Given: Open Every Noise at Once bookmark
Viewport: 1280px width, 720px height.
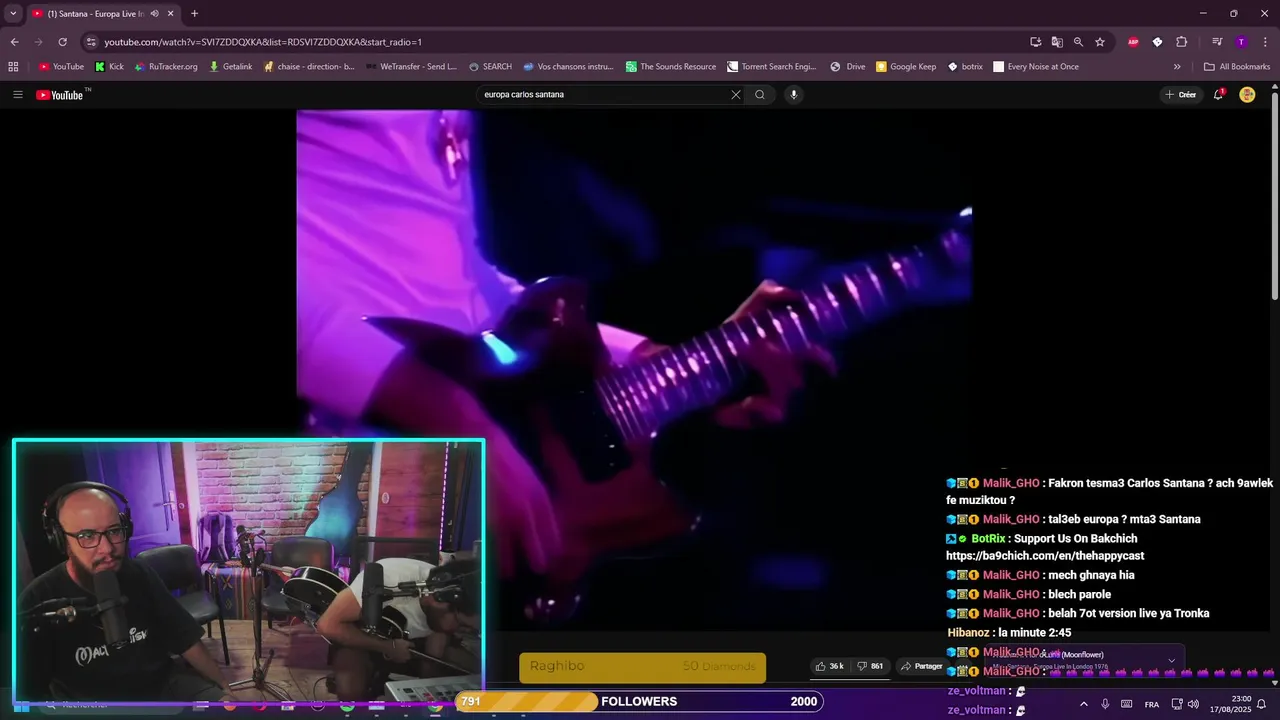Looking at the screenshot, I should point(1035,67).
